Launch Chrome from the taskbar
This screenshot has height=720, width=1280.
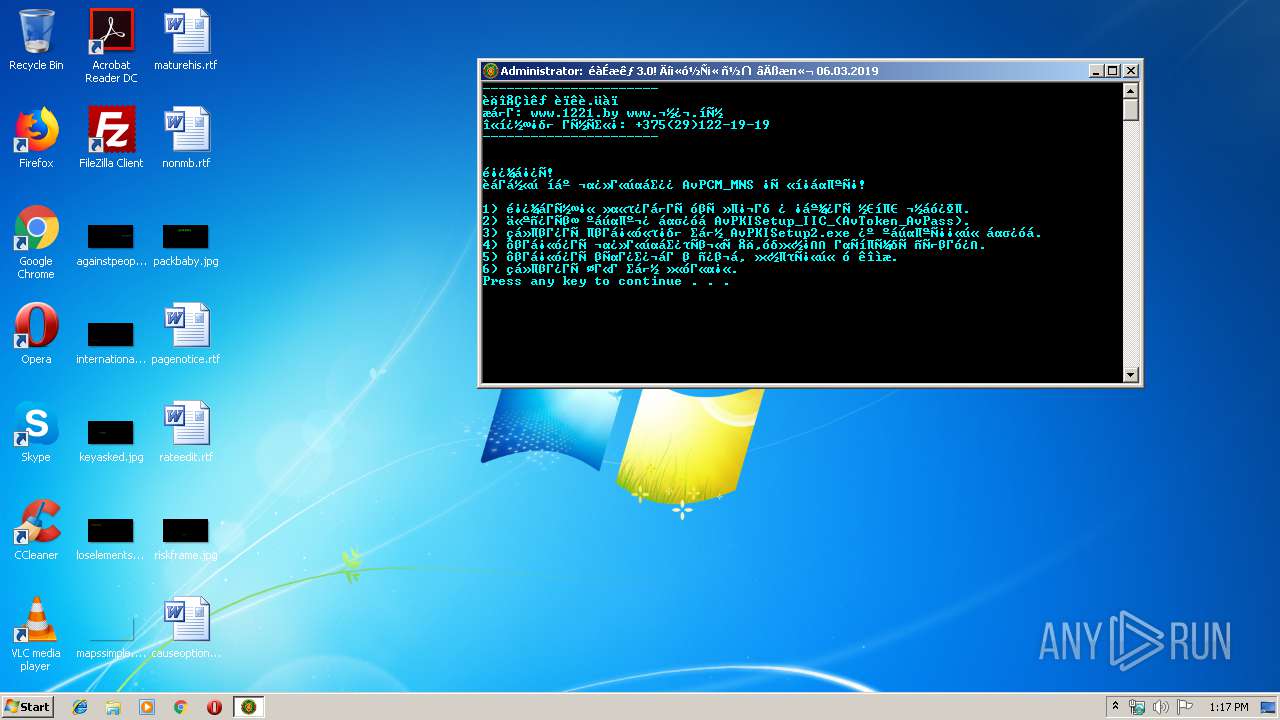(x=181, y=707)
